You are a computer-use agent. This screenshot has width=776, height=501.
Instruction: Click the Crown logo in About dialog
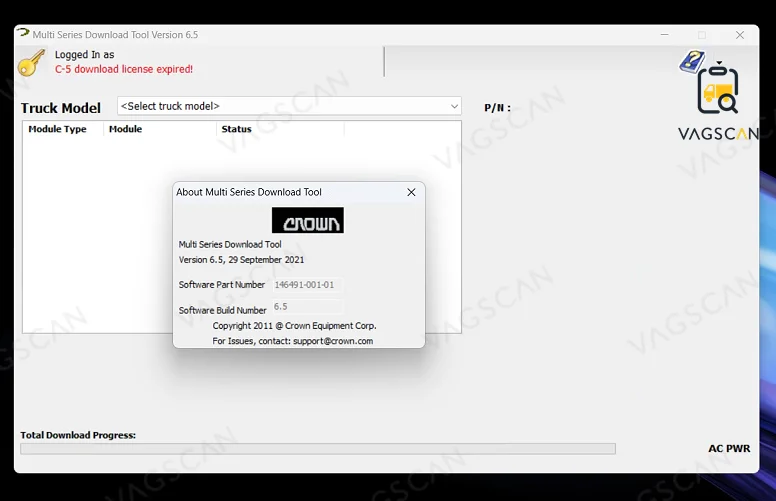(307, 220)
